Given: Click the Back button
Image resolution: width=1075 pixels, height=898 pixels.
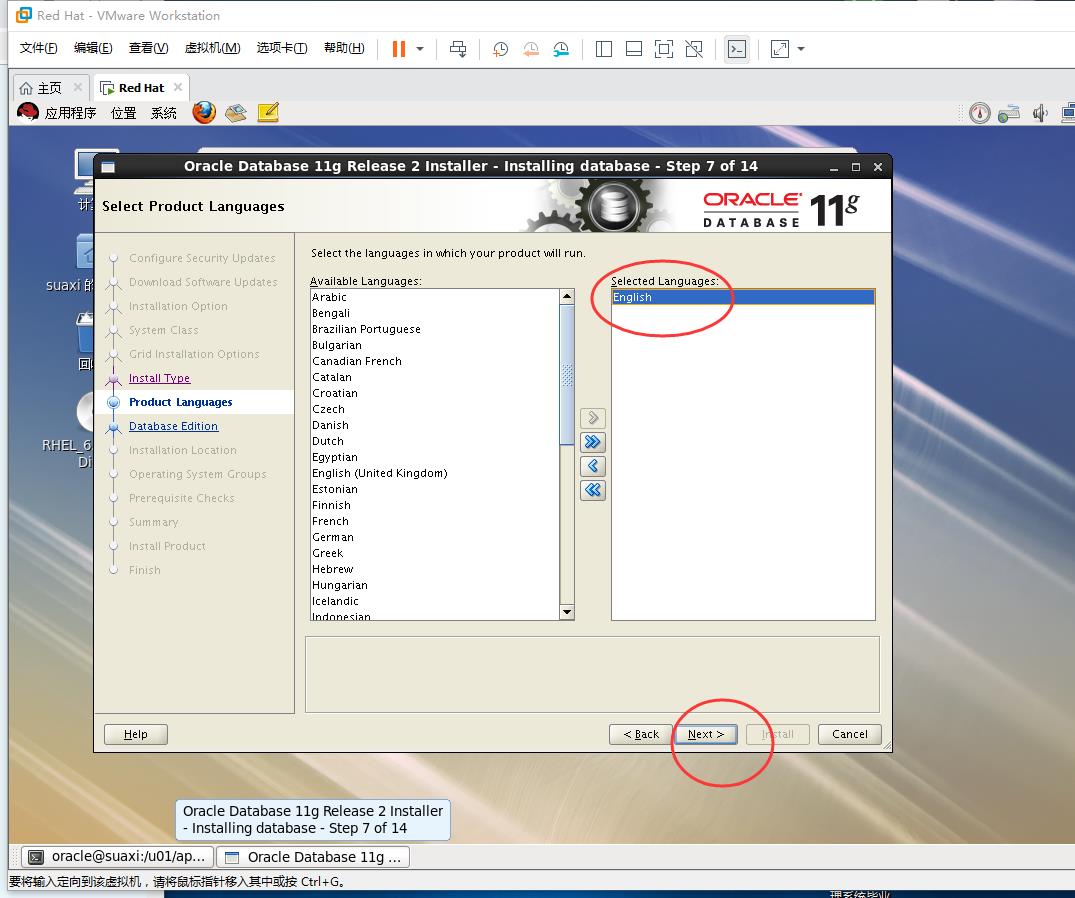Looking at the screenshot, I should 641,734.
